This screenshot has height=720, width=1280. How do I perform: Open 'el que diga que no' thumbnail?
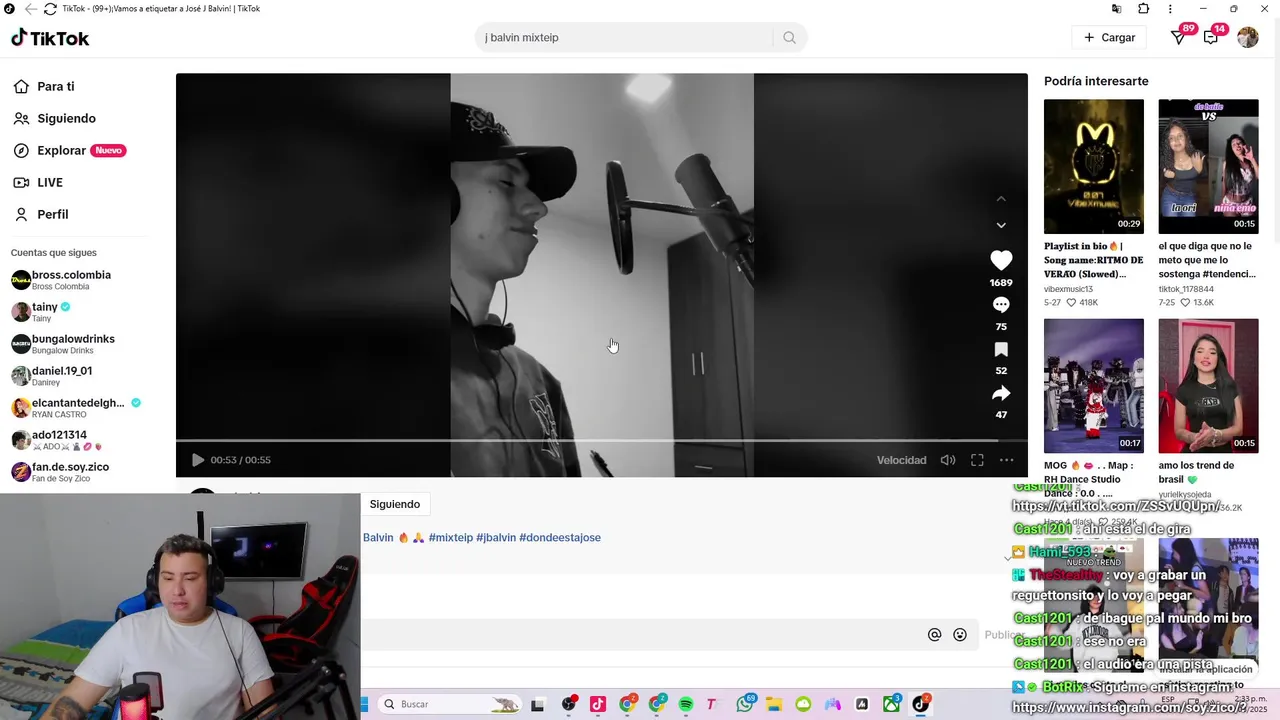coord(1208,166)
